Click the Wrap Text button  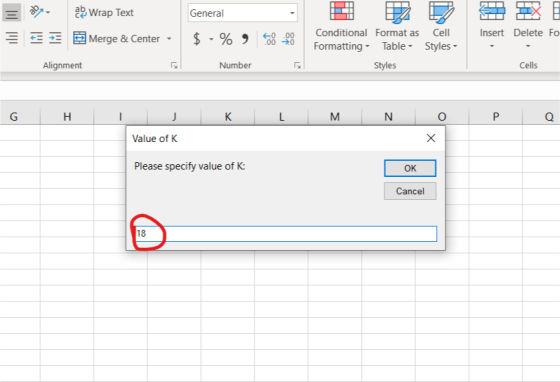point(104,12)
